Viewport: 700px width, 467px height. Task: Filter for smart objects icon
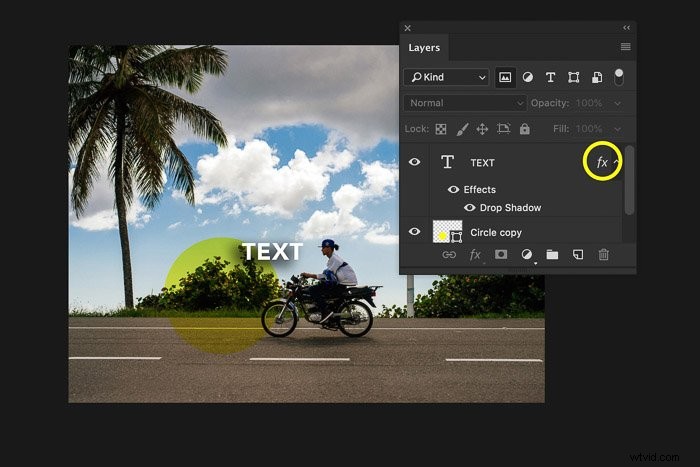coord(597,77)
